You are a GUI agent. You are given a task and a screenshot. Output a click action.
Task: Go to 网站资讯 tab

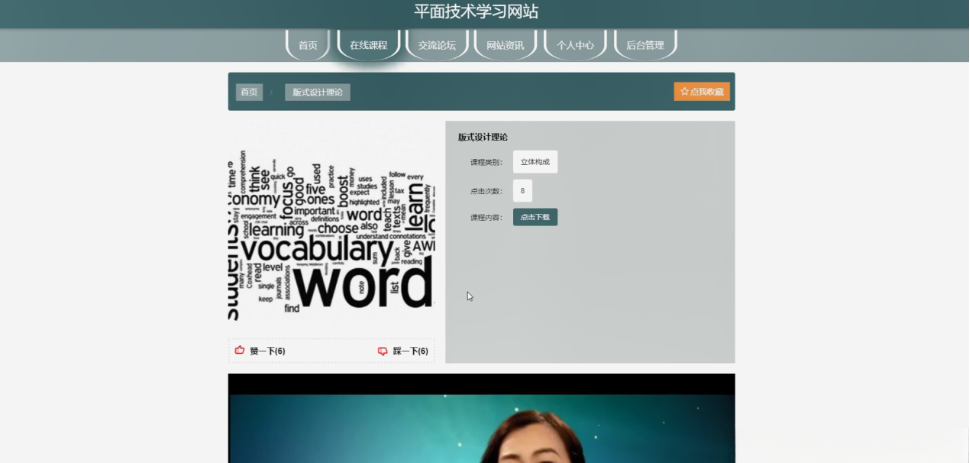[505, 45]
